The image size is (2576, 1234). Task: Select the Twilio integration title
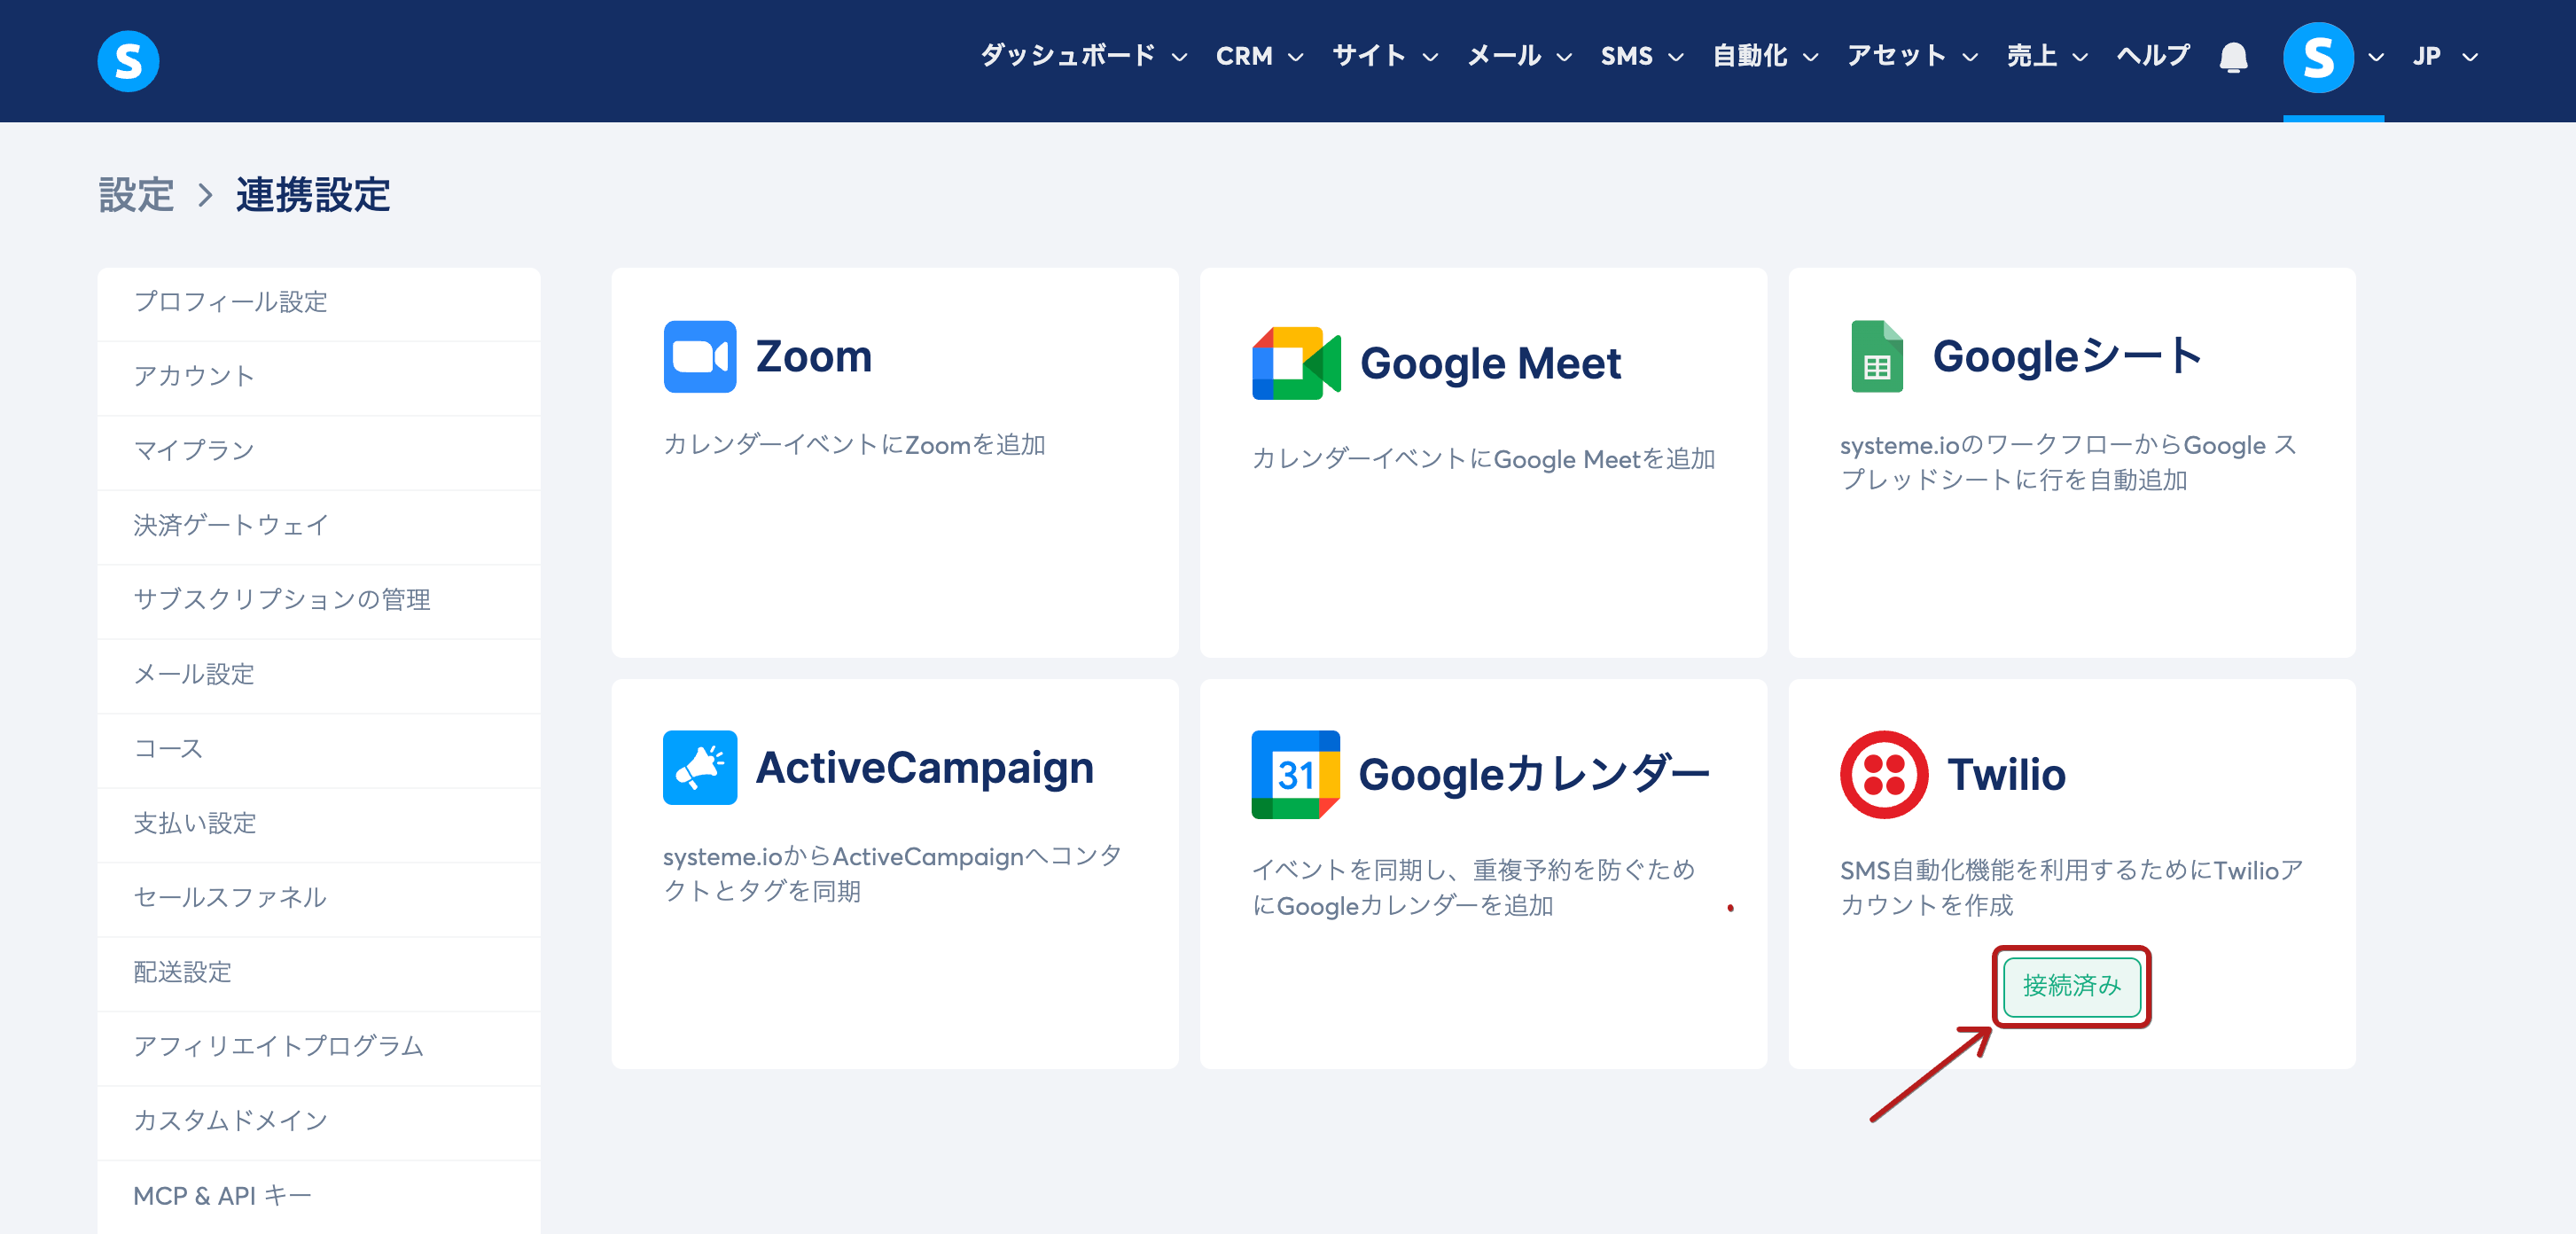click(x=2006, y=775)
